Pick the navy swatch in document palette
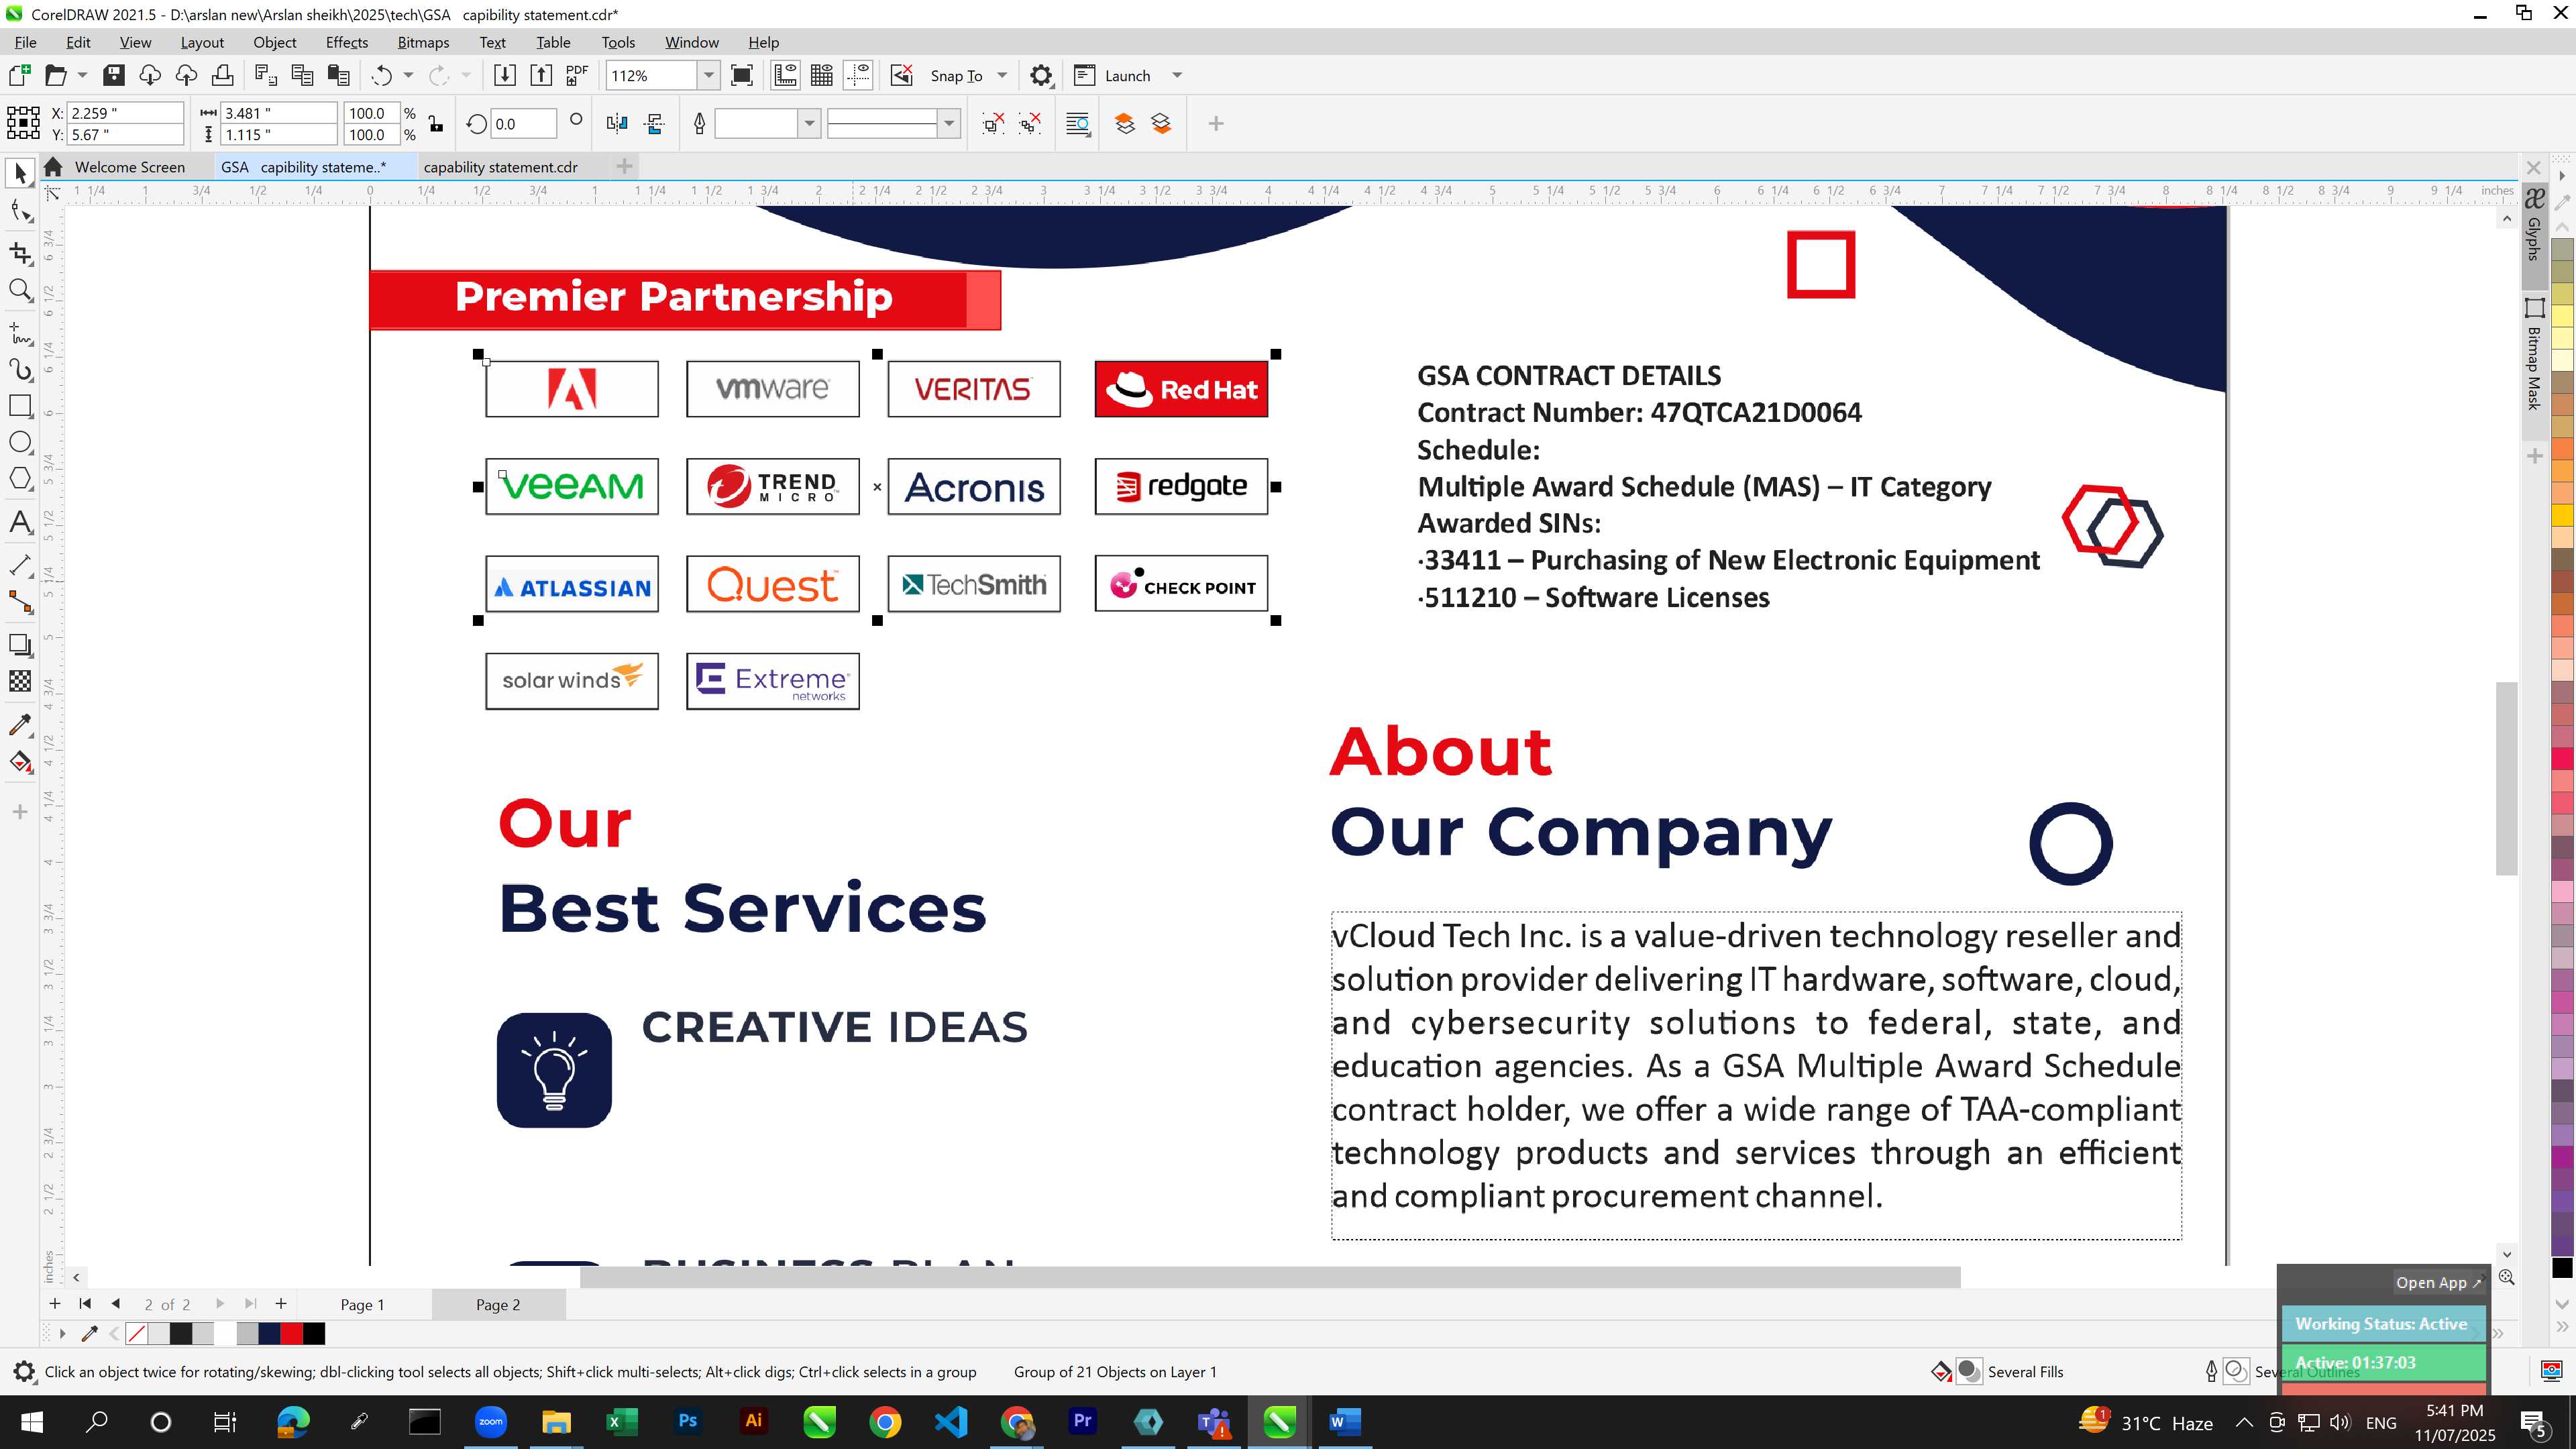 click(269, 1334)
